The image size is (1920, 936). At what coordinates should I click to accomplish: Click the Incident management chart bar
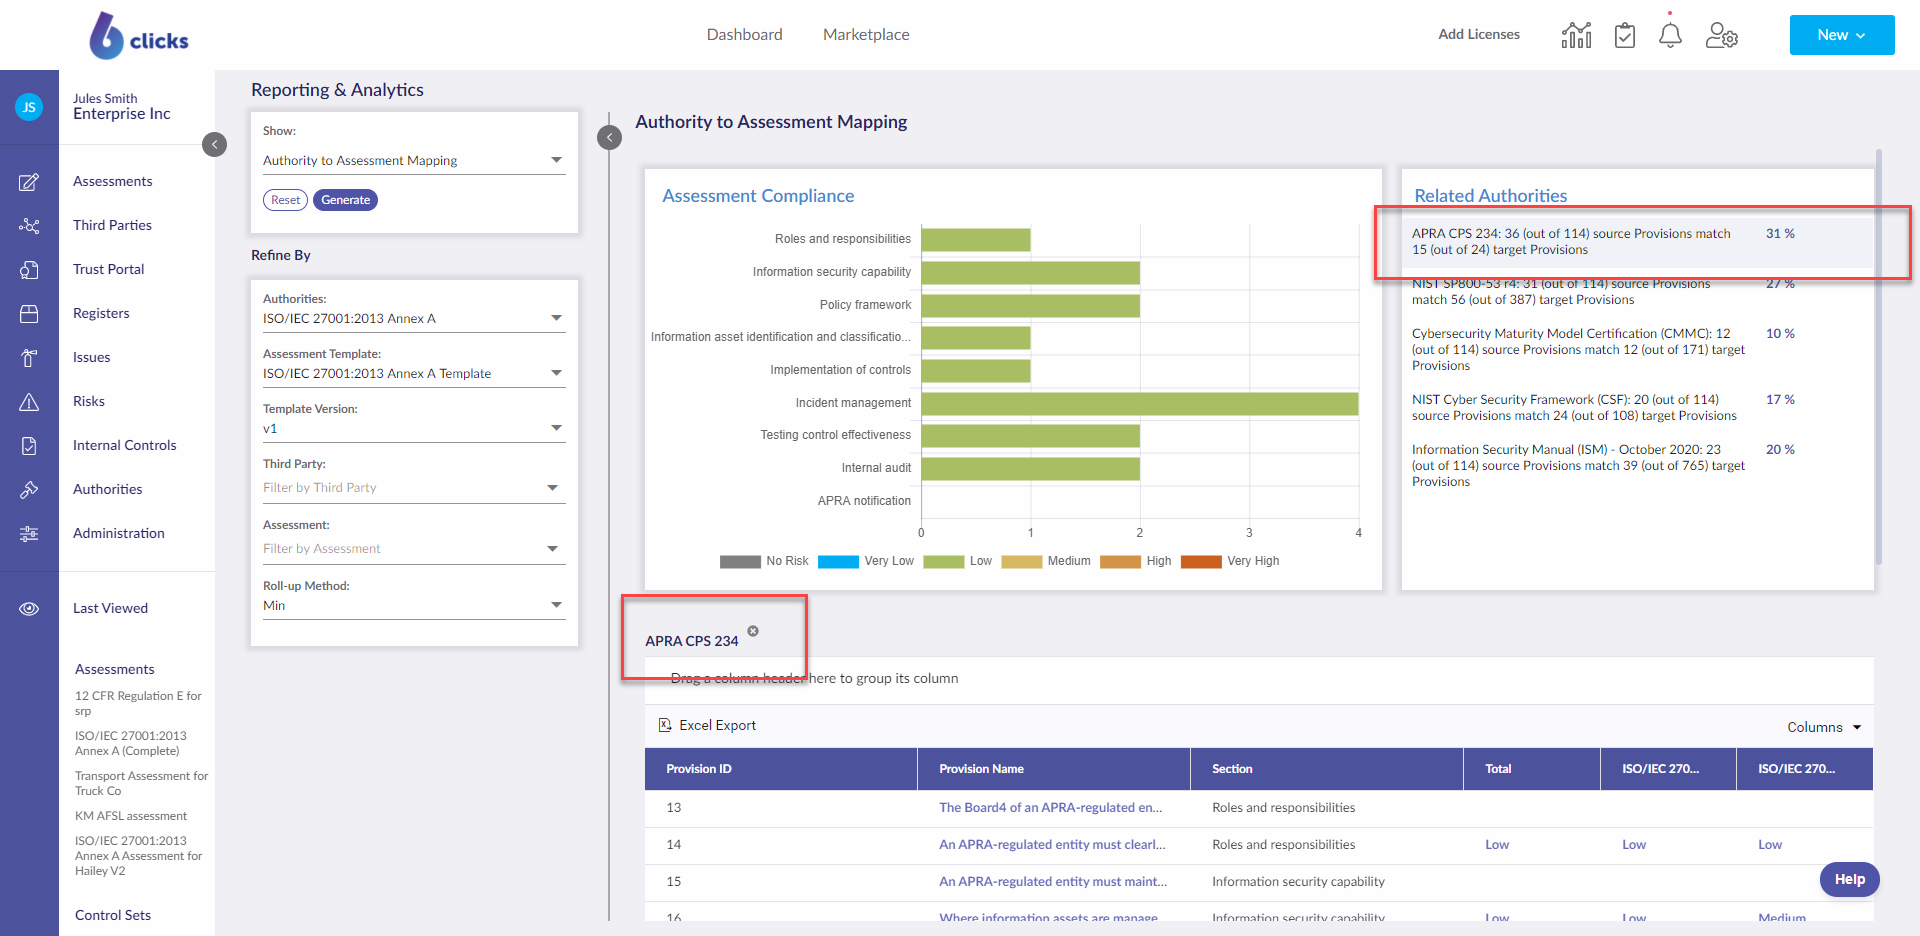click(1139, 403)
